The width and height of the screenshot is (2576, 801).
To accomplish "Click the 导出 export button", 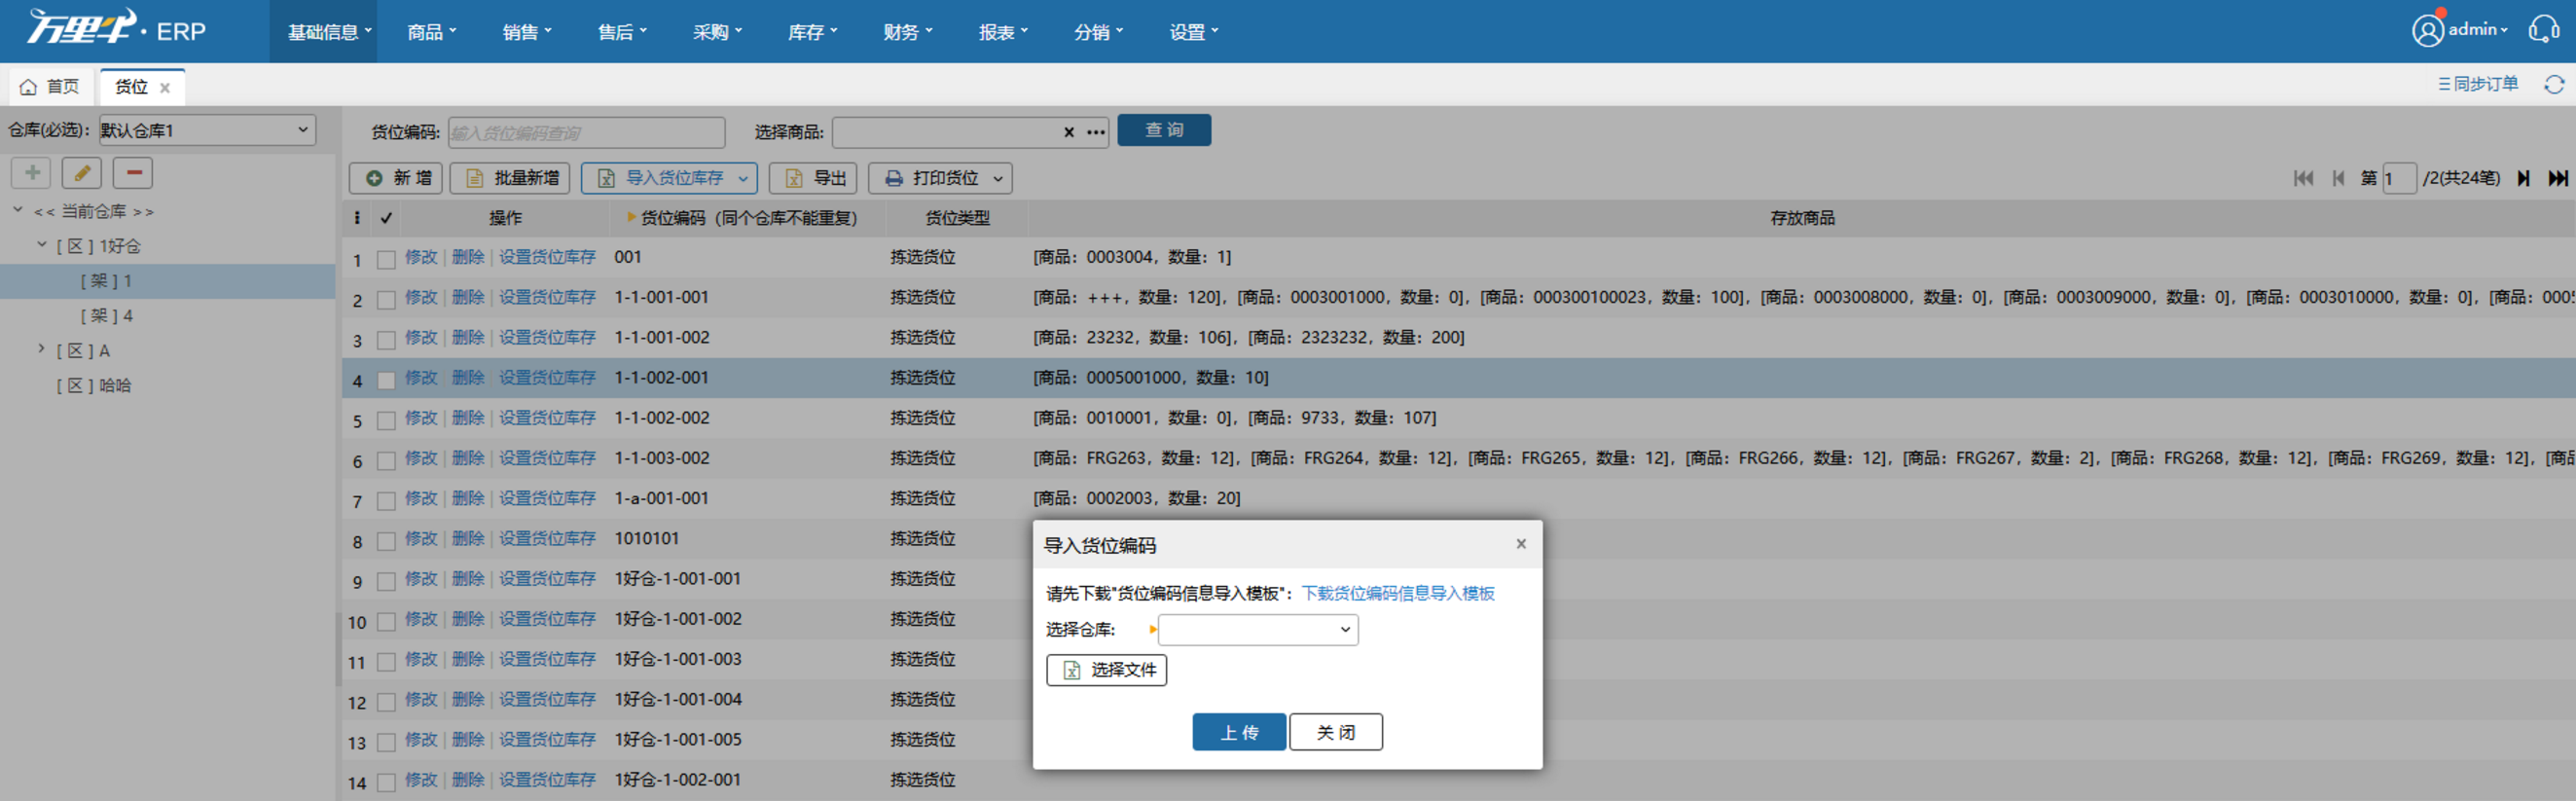I will tap(813, 178).
